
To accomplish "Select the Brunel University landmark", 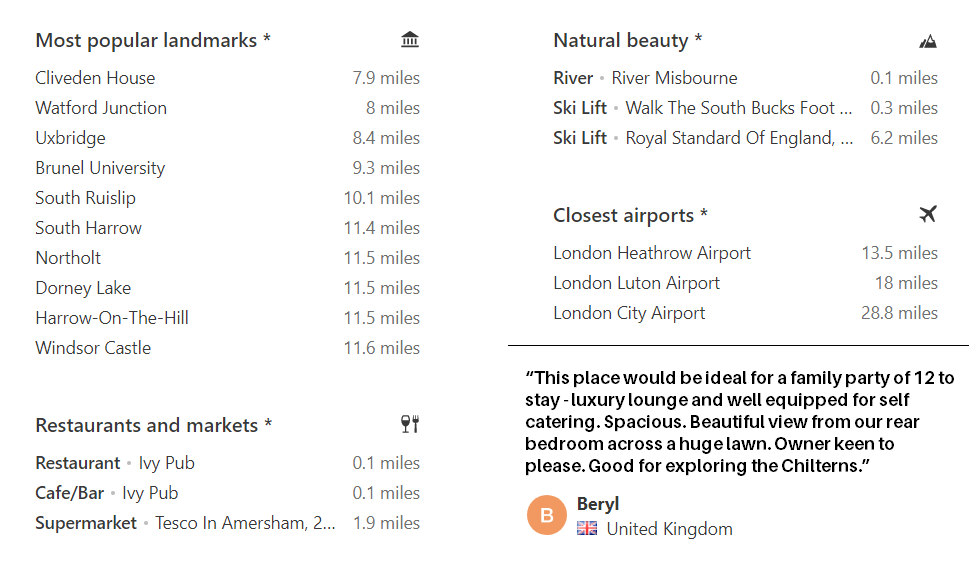I will click(100, 168).
